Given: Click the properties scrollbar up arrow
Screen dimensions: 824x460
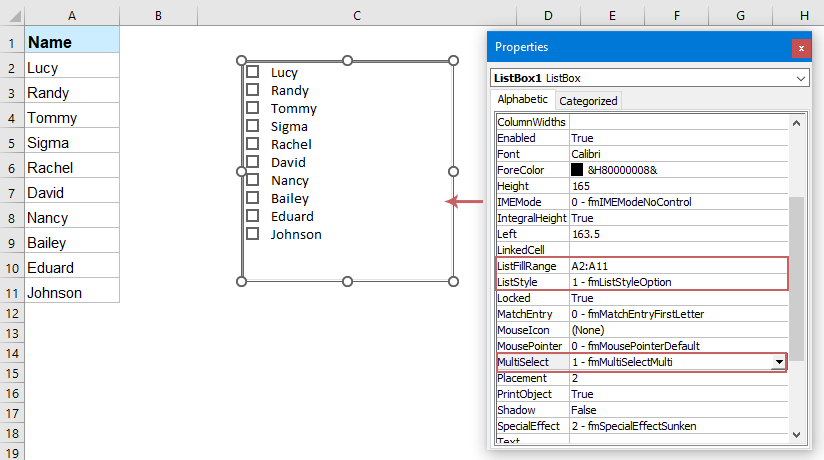Looking at the screenshot, I should point(797,123).
